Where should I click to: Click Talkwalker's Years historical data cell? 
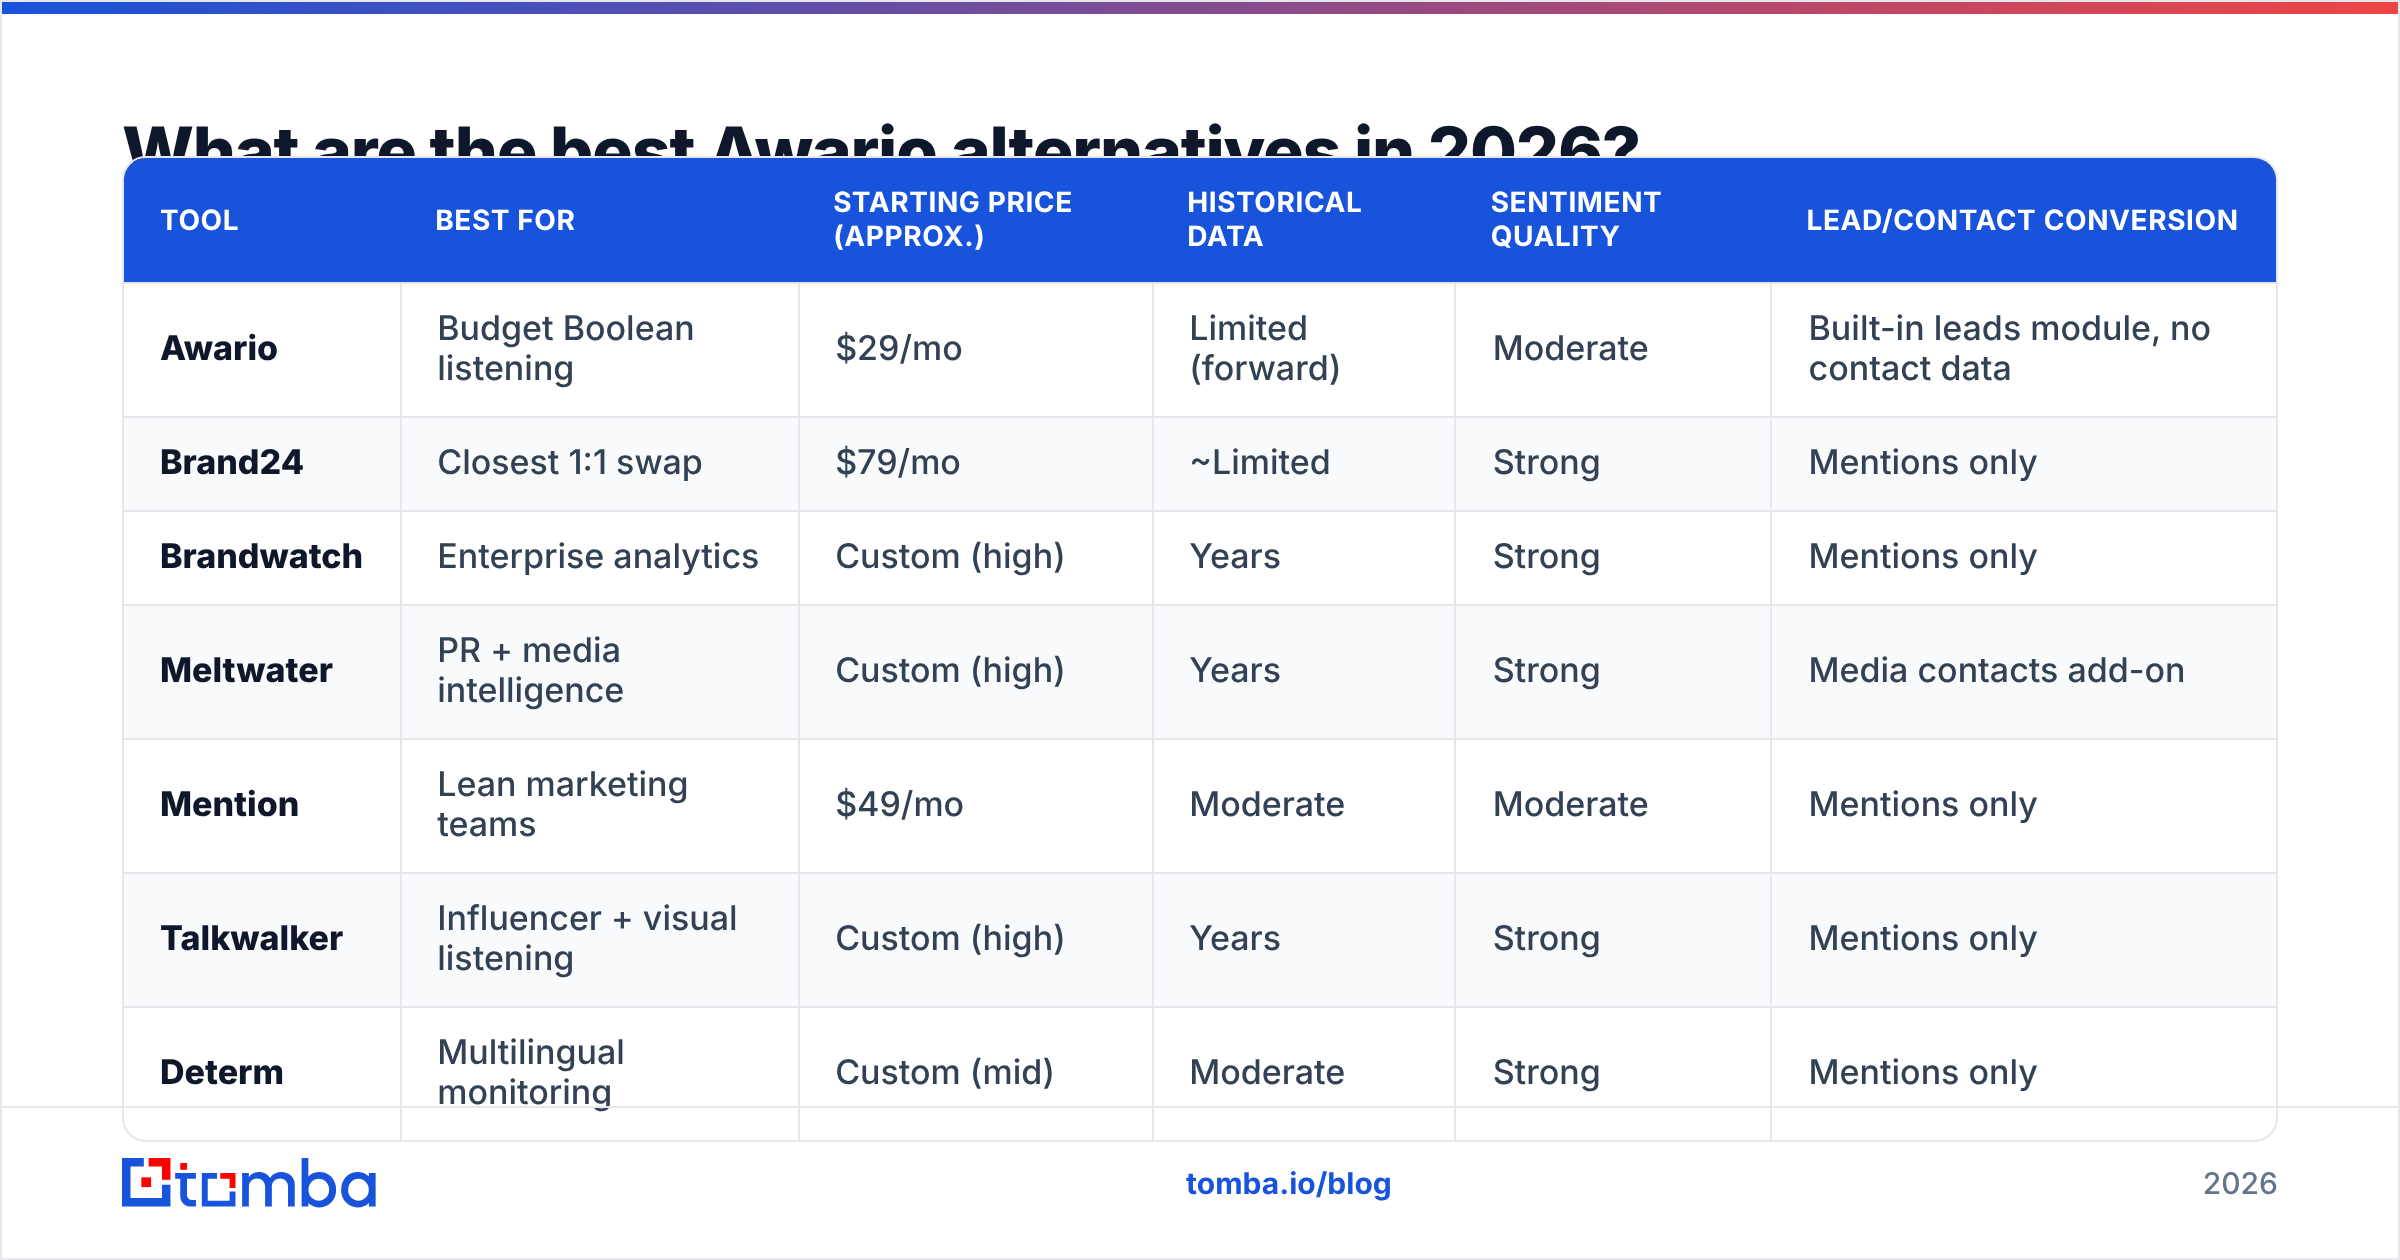[1304, 939]
